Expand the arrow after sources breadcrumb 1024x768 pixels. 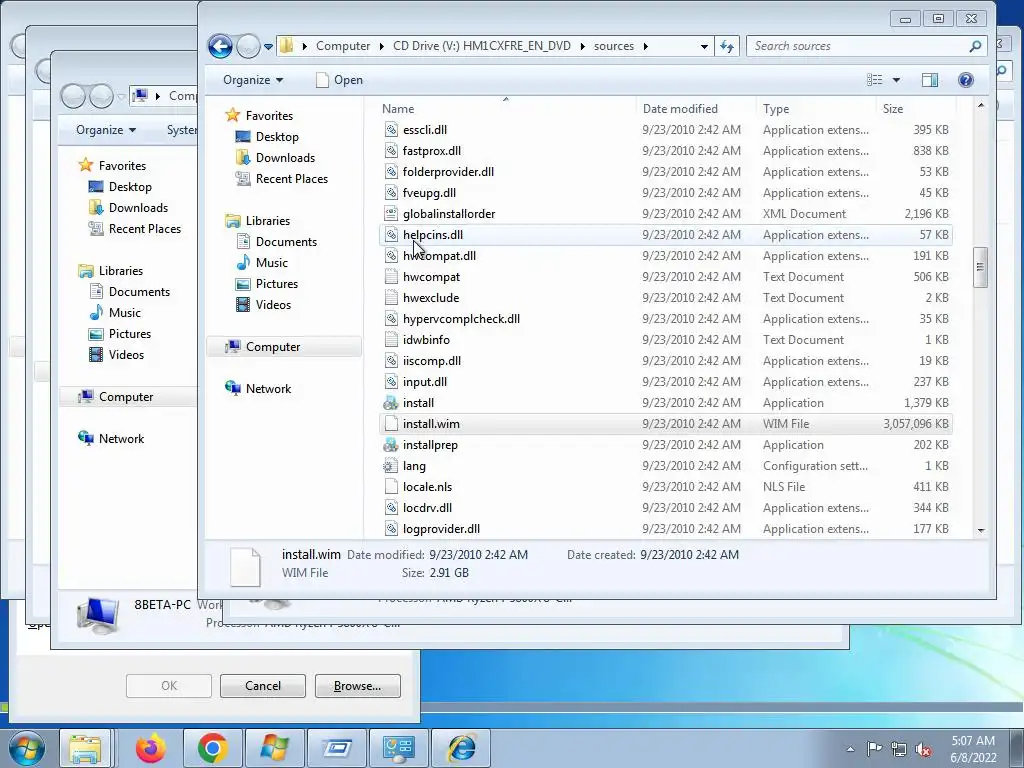coord(645,46)
